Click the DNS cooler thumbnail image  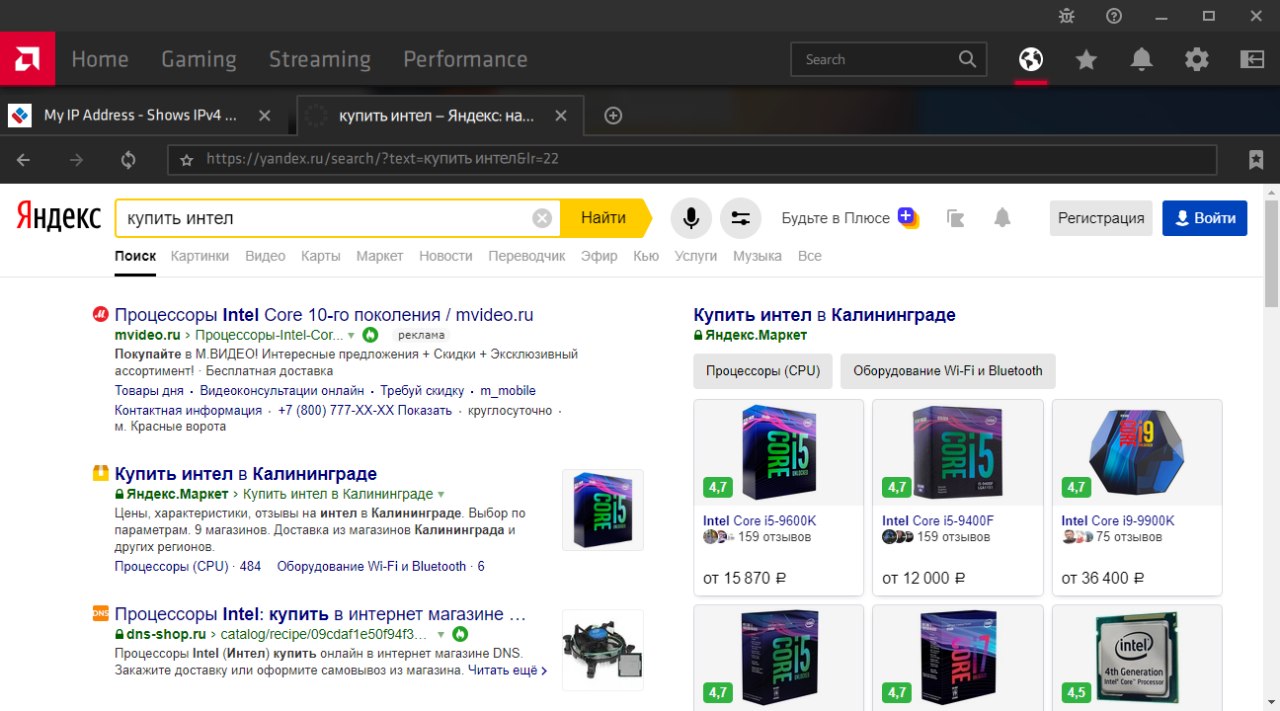[603, 650]
